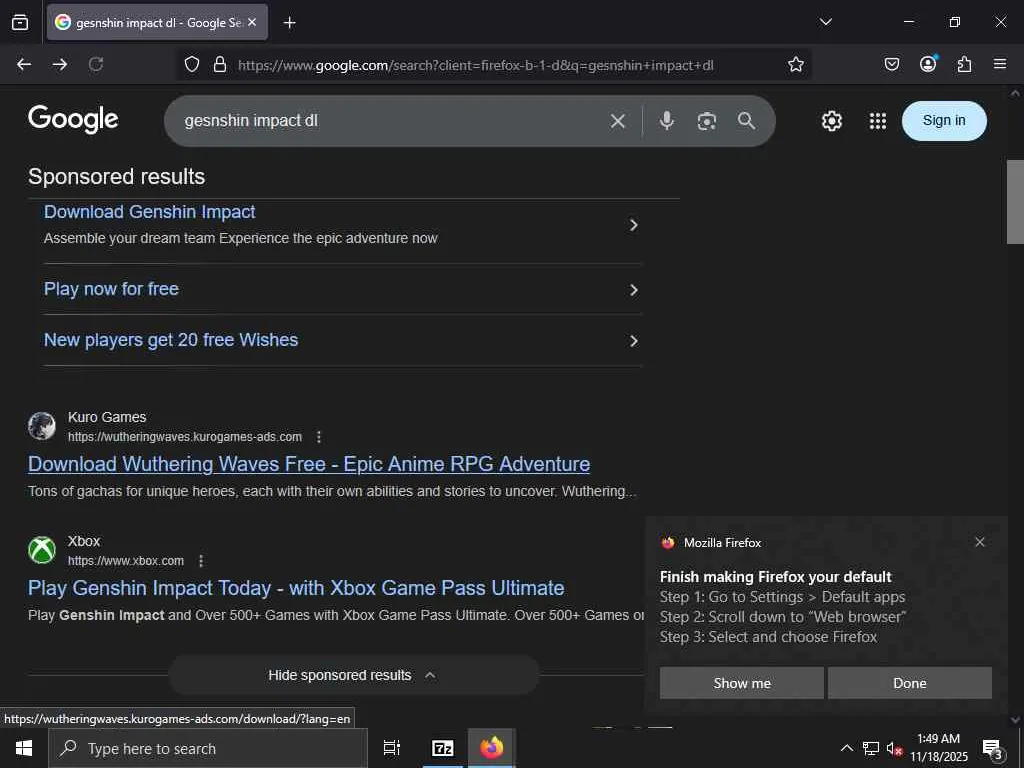Screen dimensions: 1024x768
Task: Click the Kuro Games URL text
Action: (x=185, y=437)
